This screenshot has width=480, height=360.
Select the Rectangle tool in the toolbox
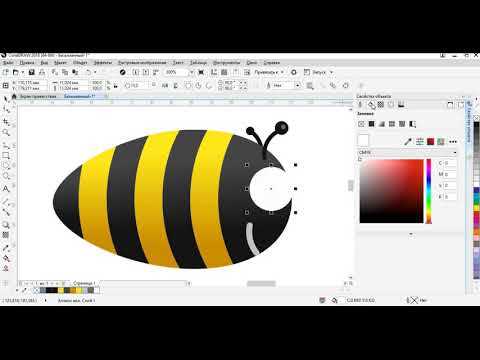point(6,155)
